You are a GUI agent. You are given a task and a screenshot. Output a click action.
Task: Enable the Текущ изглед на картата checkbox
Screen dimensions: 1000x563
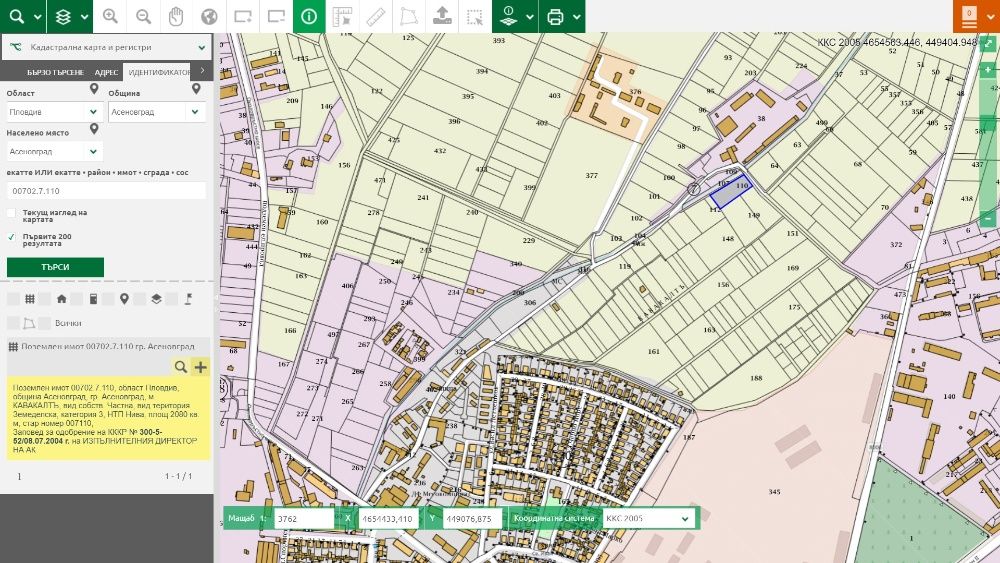pyautogui.click(x=11, y=213)
